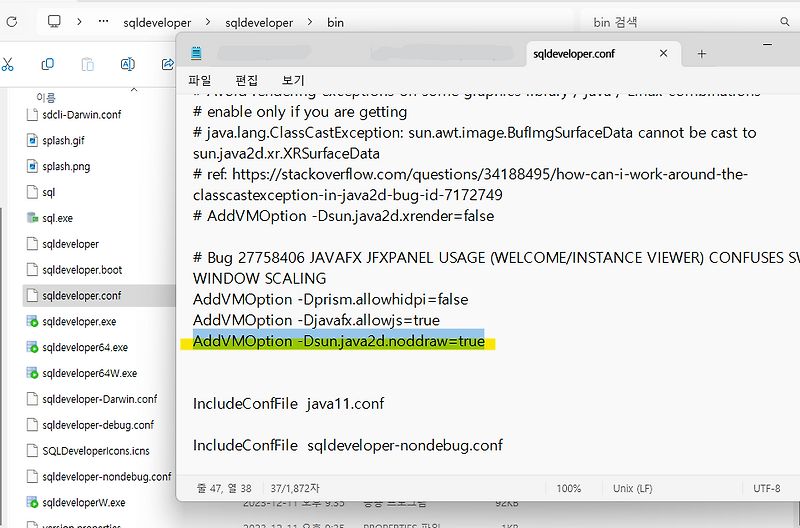The width and height of the screenshot is (800, 528).
Task: Select the sql file
Action: tap(48, 192)
